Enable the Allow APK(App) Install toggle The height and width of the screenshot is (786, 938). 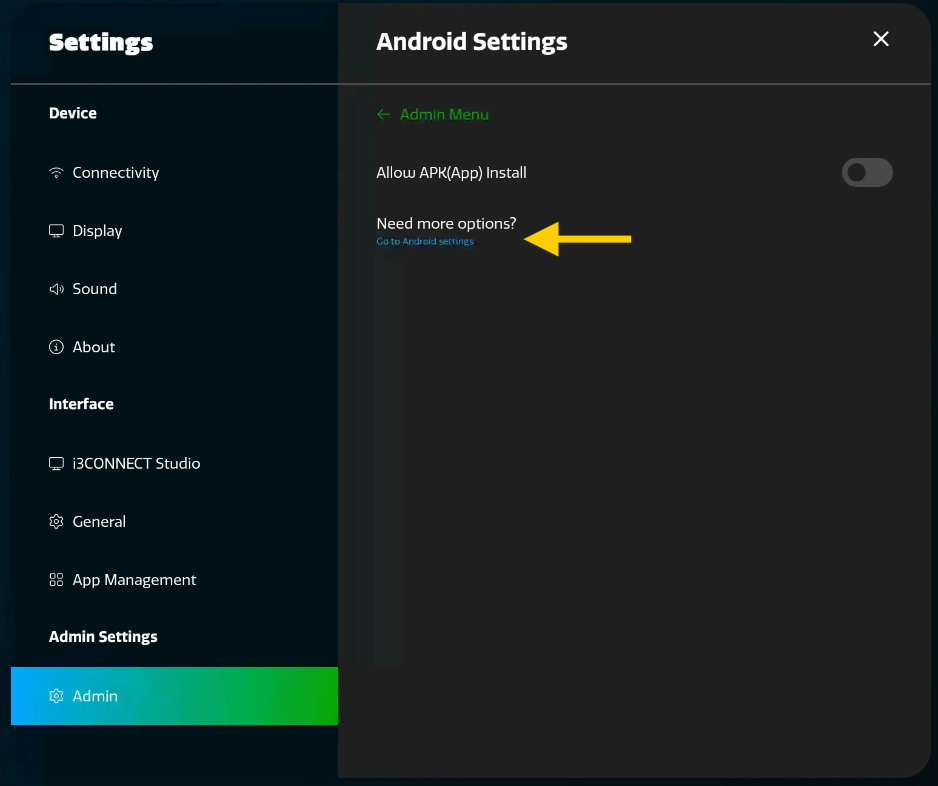[866, 173]
